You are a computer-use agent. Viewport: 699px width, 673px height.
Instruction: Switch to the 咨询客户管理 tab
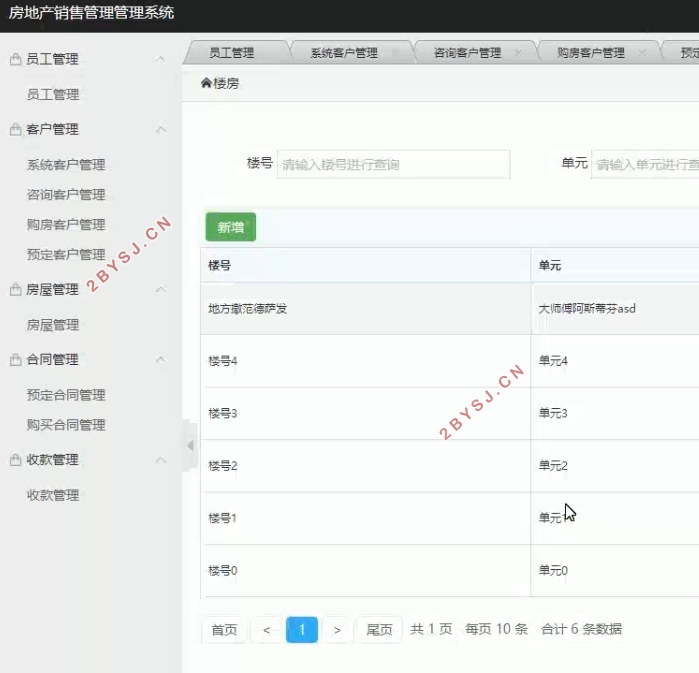(x=467, y=53)
